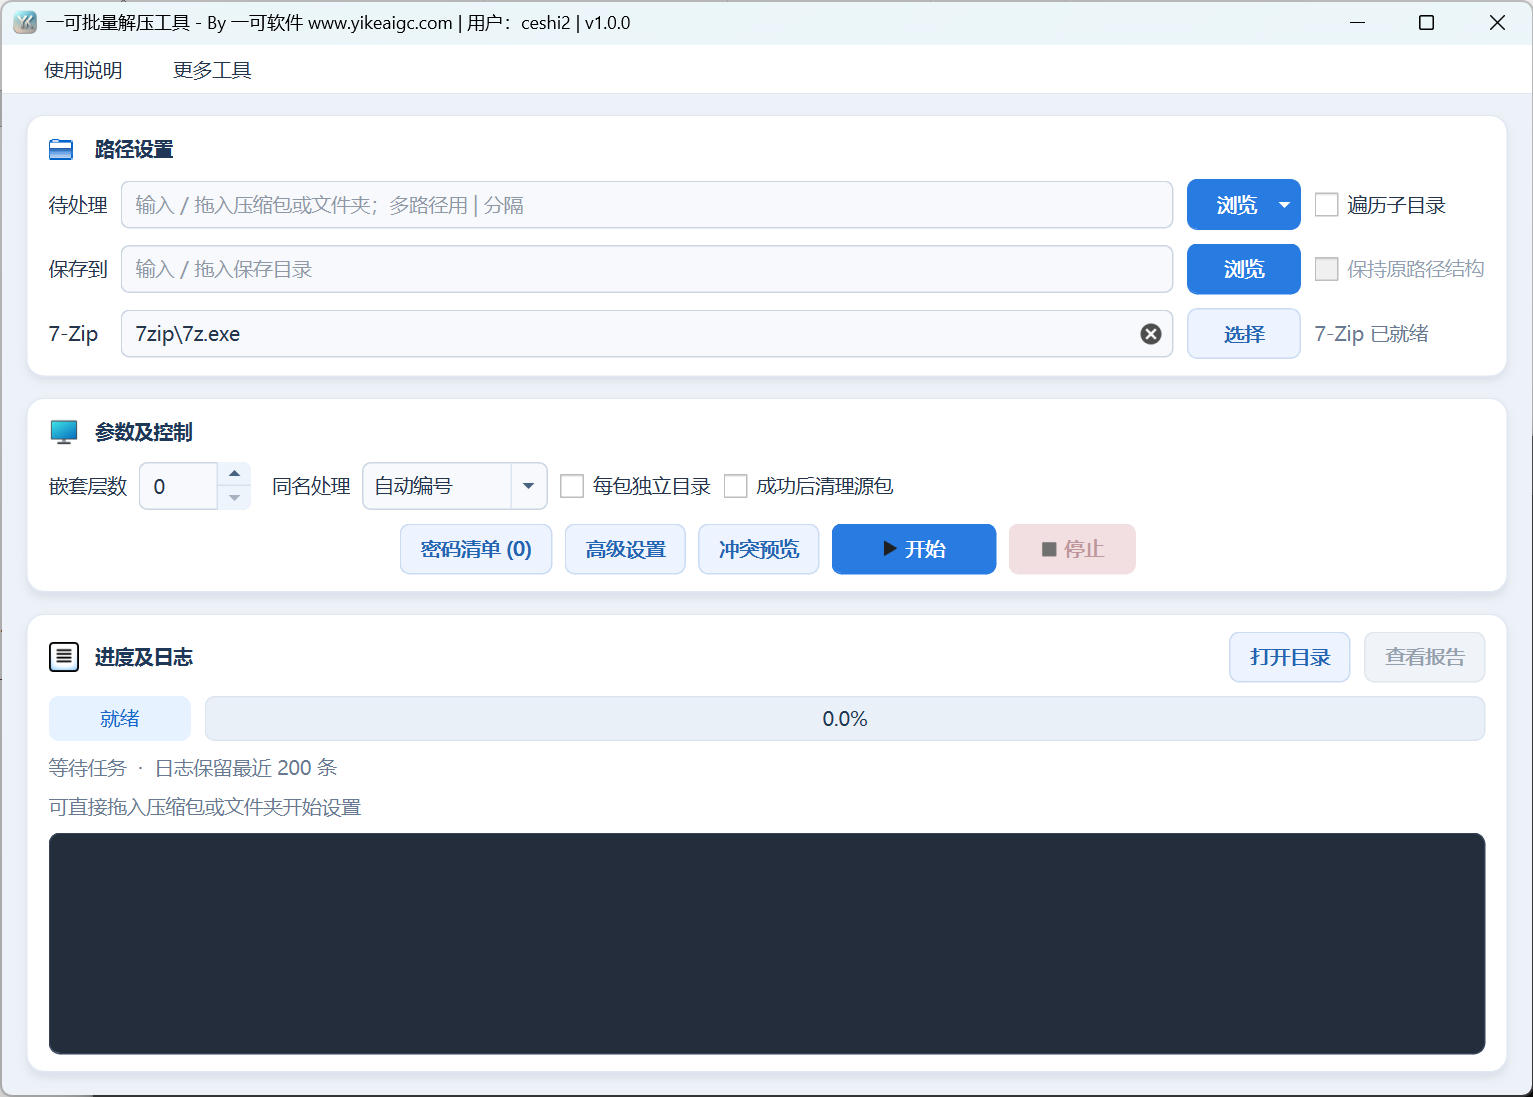1533x1097 pixels.
Task: Decrease 嵌套层数 with down arrow
Action: point(234,498)
